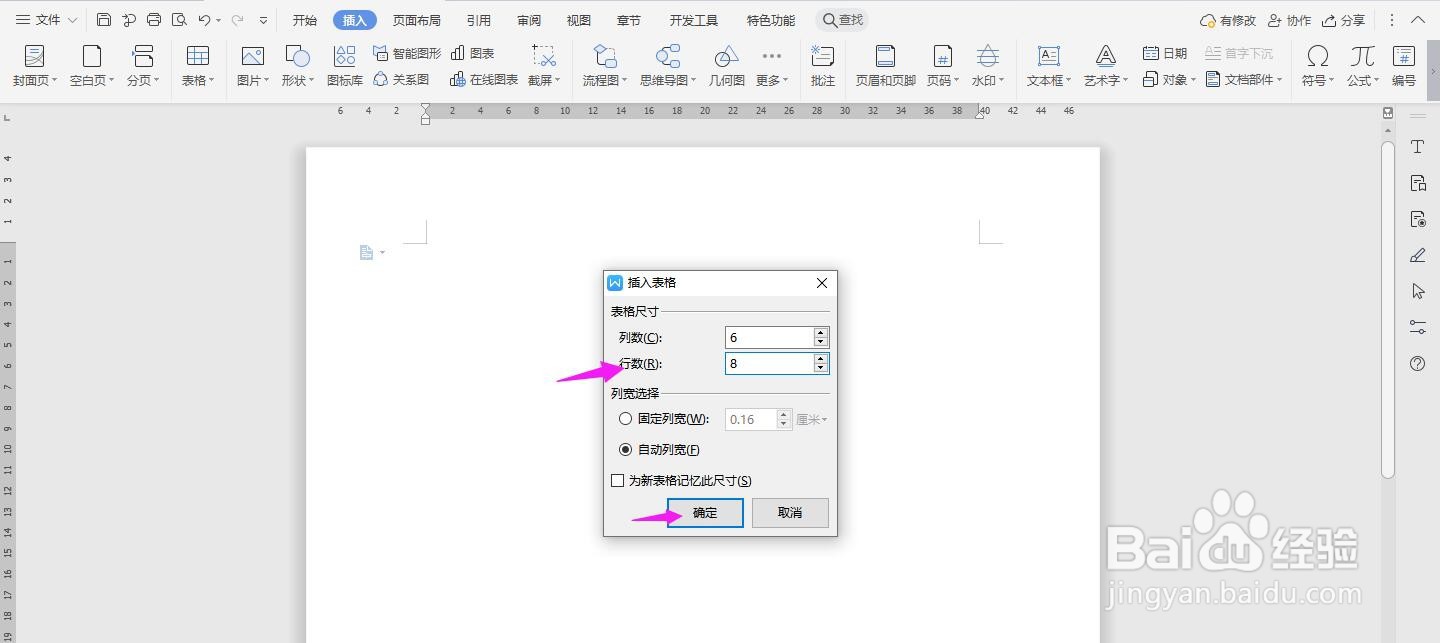Click the rows (行数) input field
Viewport: 1440px width, 643px height.
point(769,363)
